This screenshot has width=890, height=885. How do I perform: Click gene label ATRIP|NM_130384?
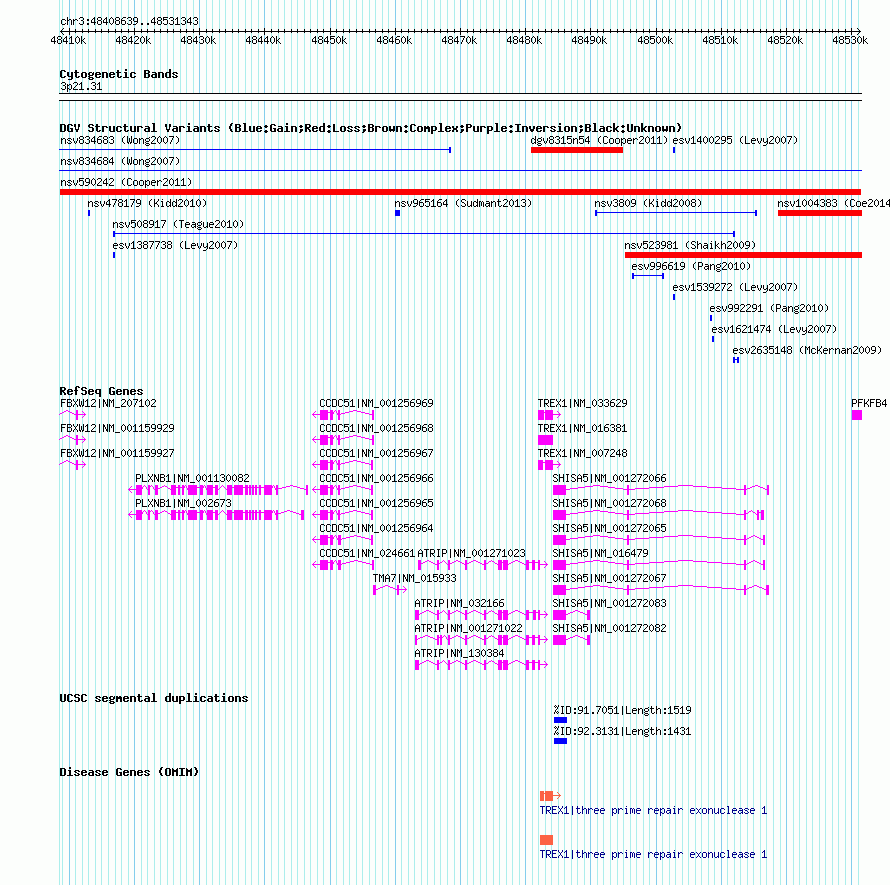pos(459,653)
